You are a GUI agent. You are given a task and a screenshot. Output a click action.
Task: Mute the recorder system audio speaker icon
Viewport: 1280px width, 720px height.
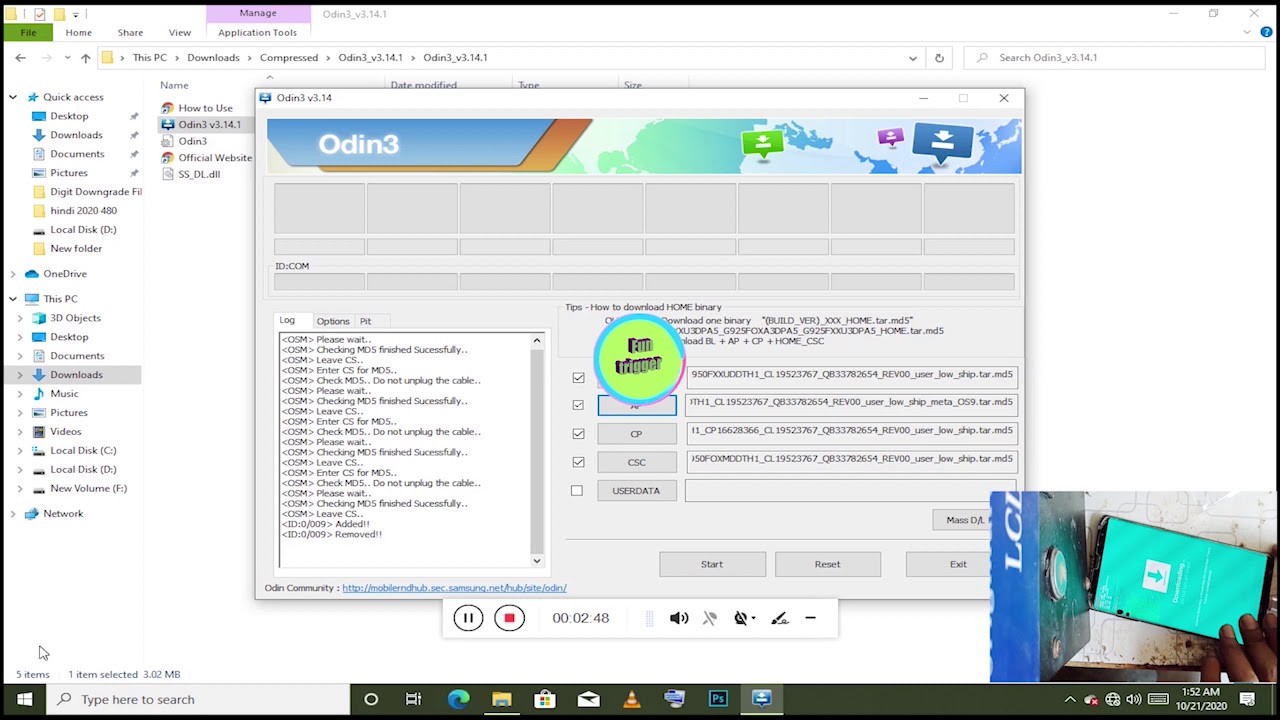point(679,618)
